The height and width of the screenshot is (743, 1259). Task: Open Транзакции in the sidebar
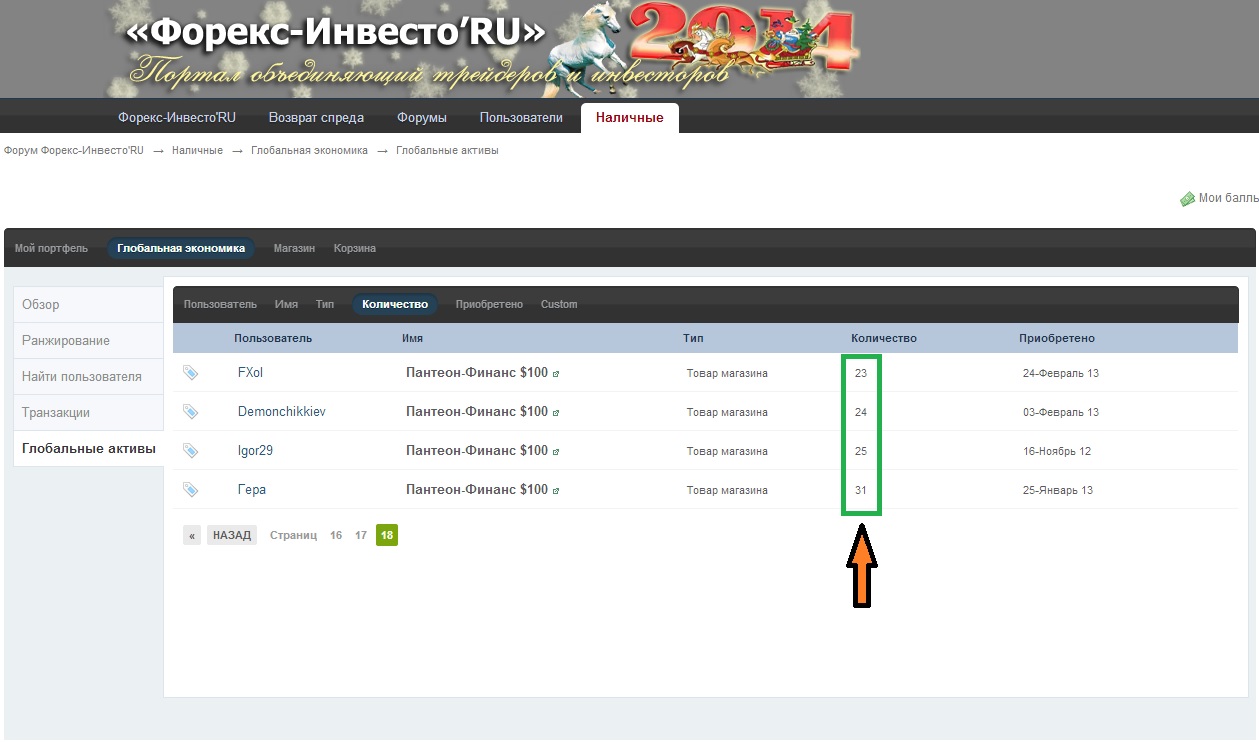point(88,412)
